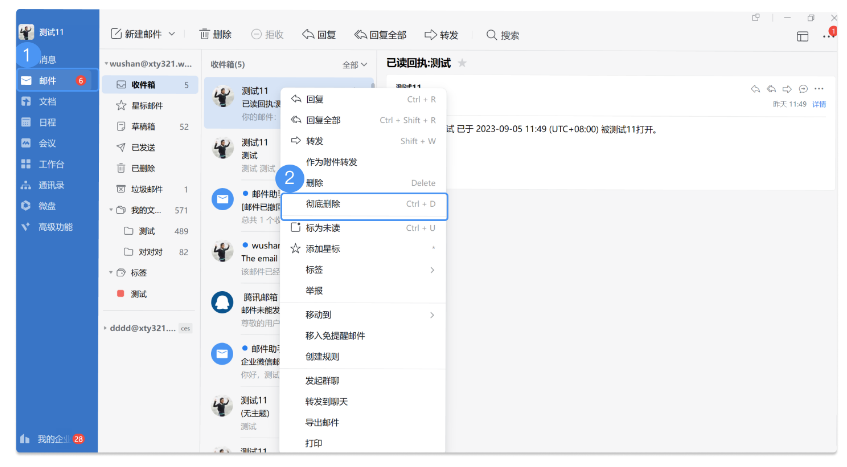Choose 举报 in context menu
847x467 pixels.
363,290
